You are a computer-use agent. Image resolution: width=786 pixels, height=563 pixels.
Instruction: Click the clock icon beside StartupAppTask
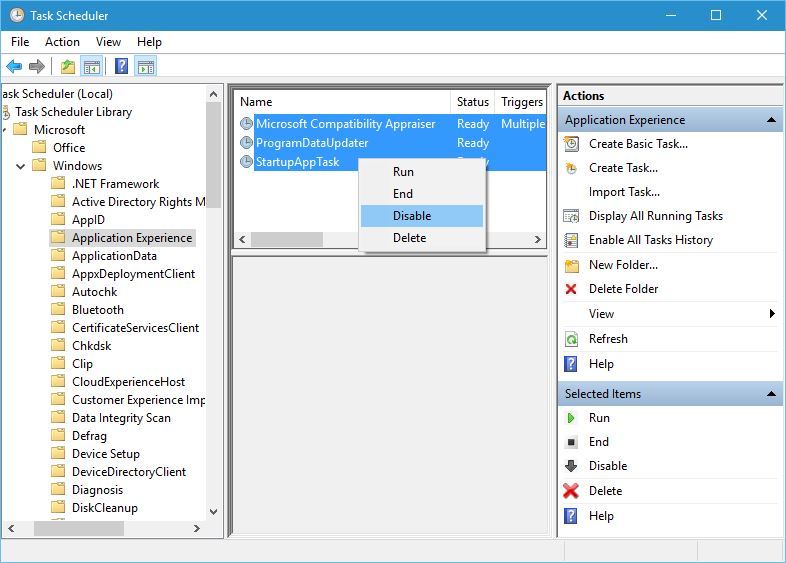pos(246,161)
